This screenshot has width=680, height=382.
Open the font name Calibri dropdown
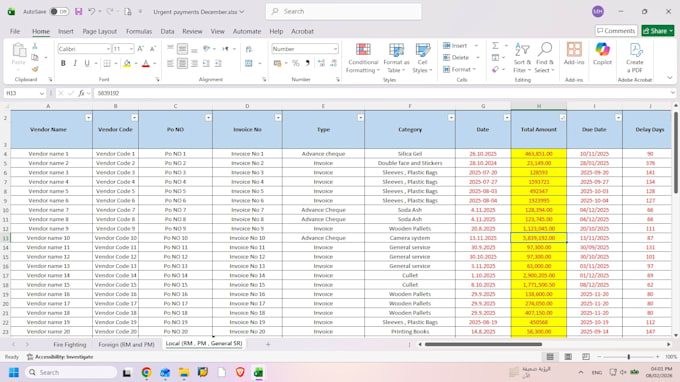pos(108,49)
